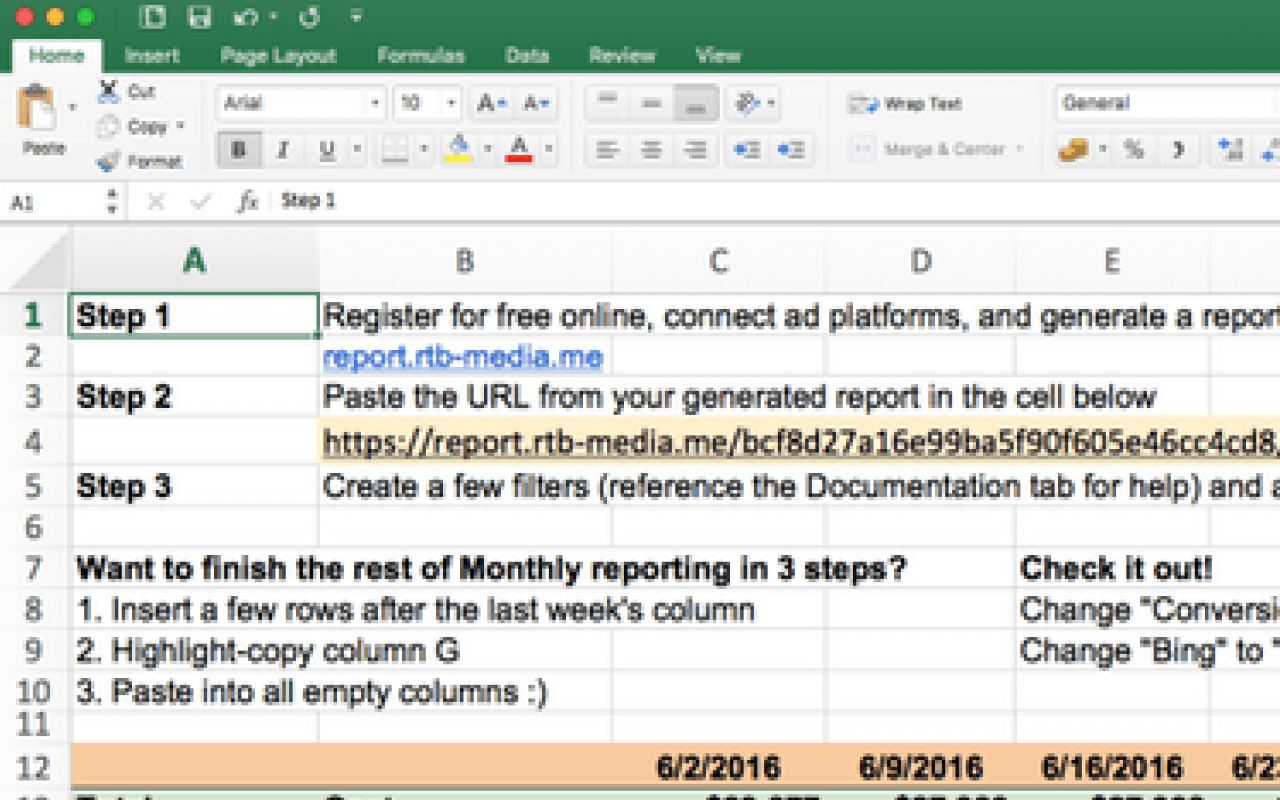Align text to top
The height and width of the screenshot is (800, 1280).
pos(607,103)
